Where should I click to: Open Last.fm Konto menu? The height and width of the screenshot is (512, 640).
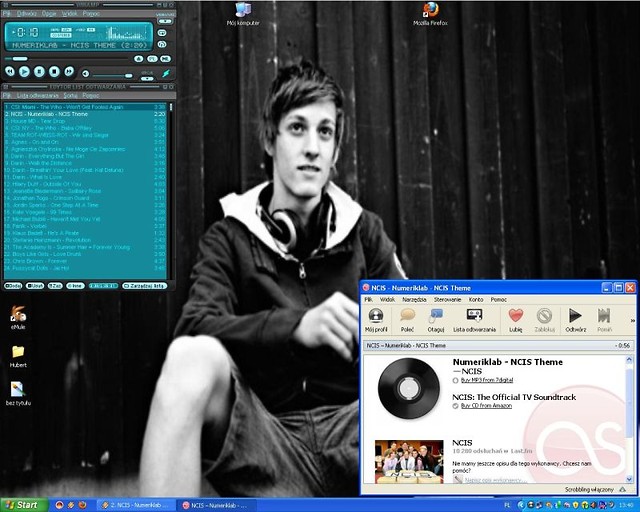tap(476, 300)
